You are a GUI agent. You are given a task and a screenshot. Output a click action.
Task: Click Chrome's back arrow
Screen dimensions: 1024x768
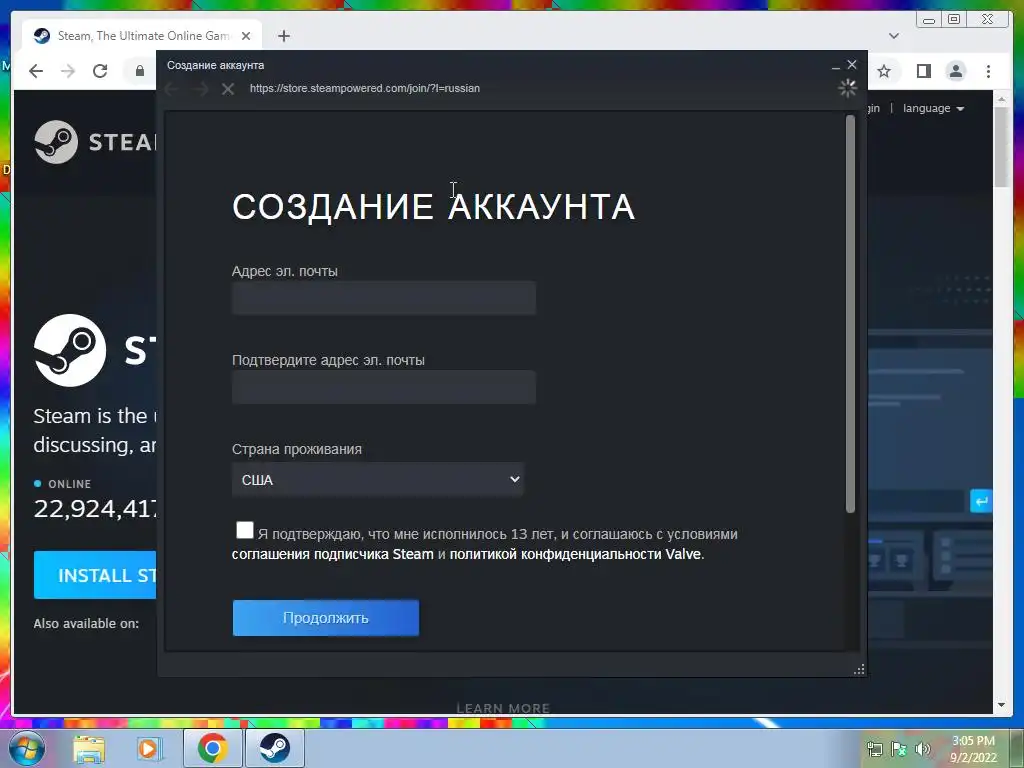(x=36, y=71)
